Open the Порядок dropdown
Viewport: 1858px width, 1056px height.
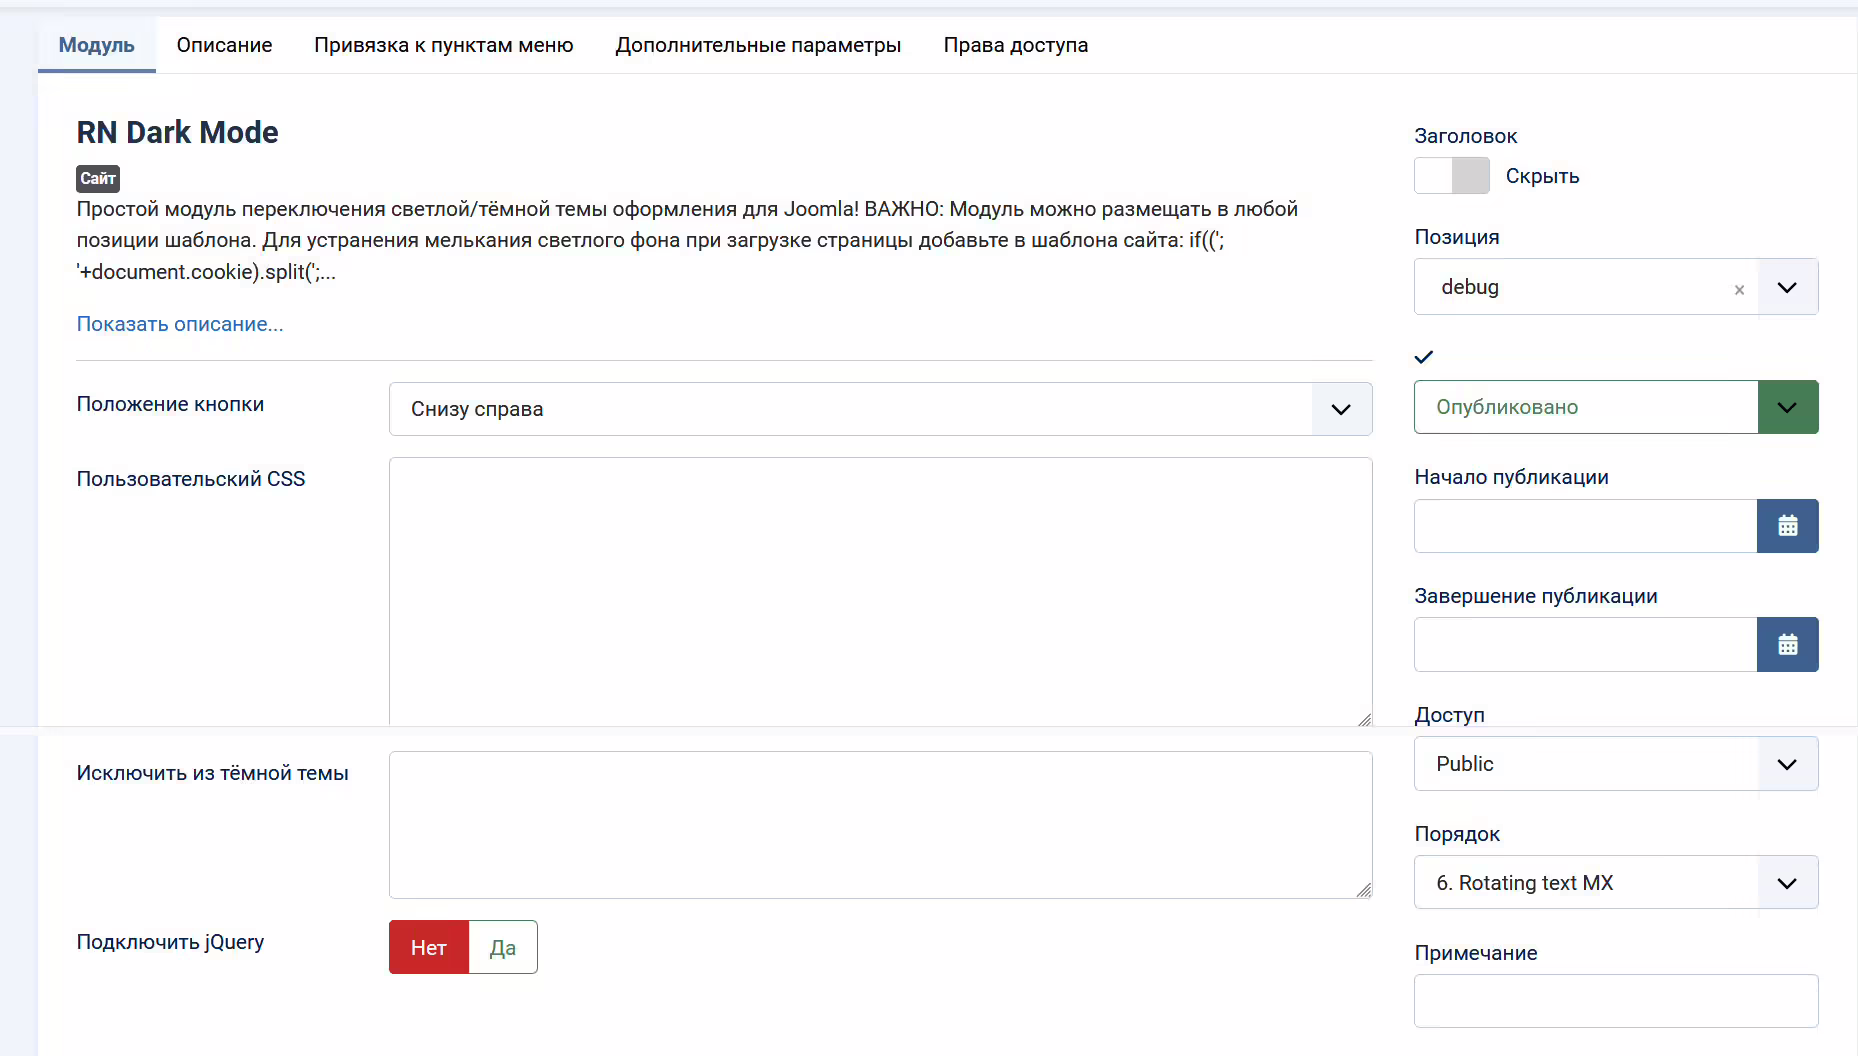(1616, 883)
